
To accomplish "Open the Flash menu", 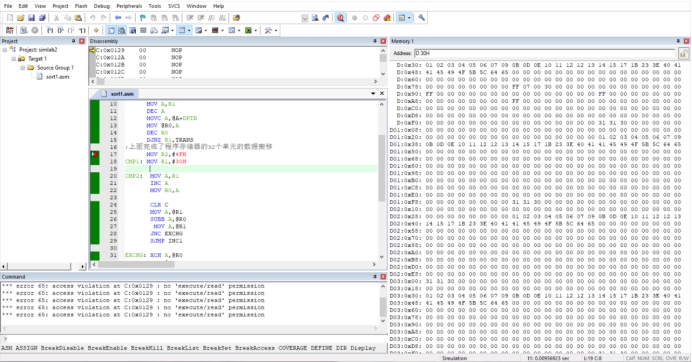I will pos(81,6).
